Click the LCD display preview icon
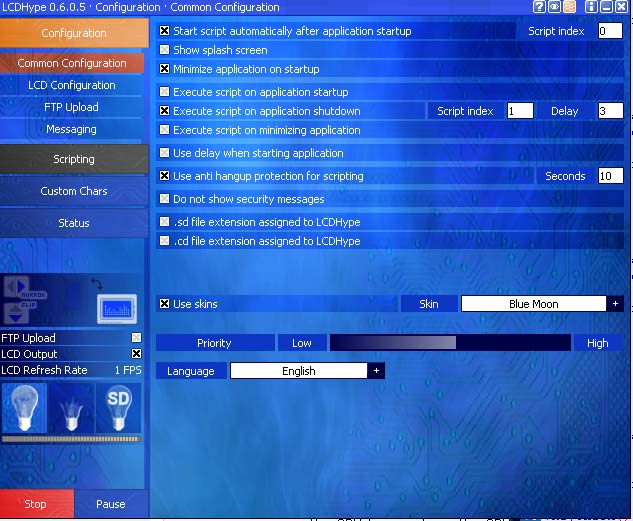 click(x=117, y=309)
